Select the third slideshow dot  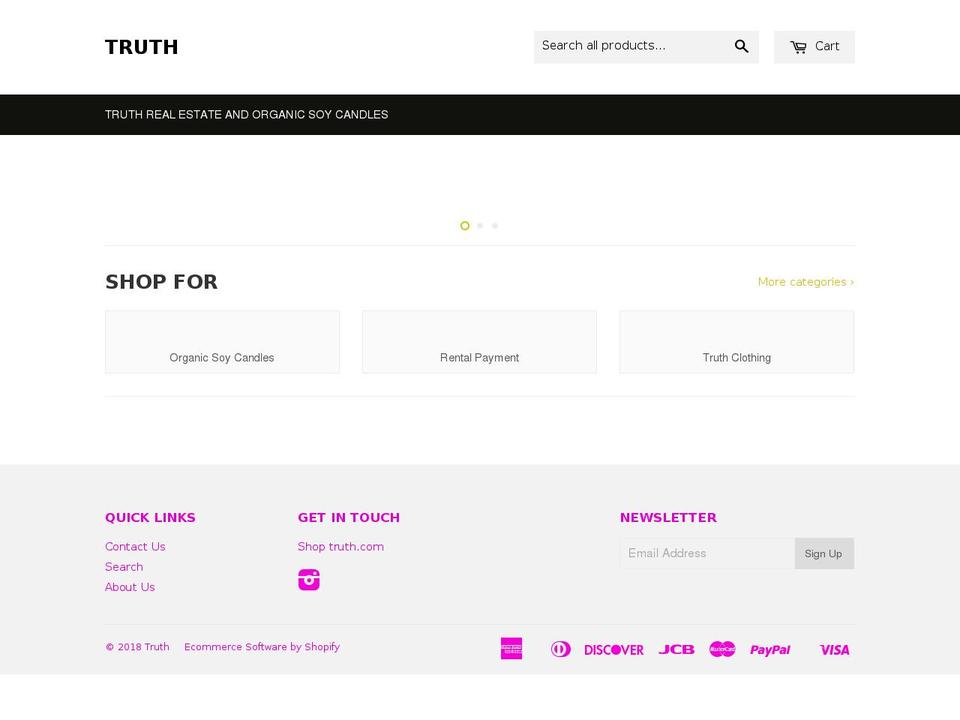[495, 226]
